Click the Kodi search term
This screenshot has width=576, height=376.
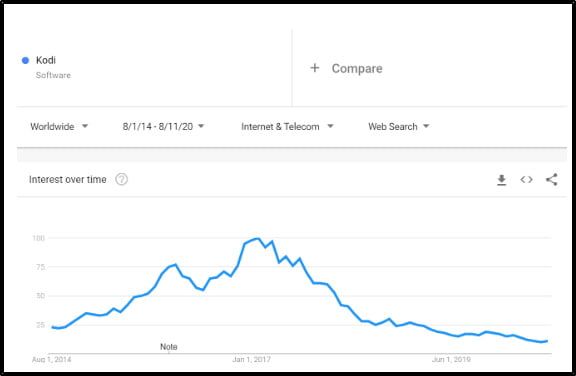tap(46, 60)
